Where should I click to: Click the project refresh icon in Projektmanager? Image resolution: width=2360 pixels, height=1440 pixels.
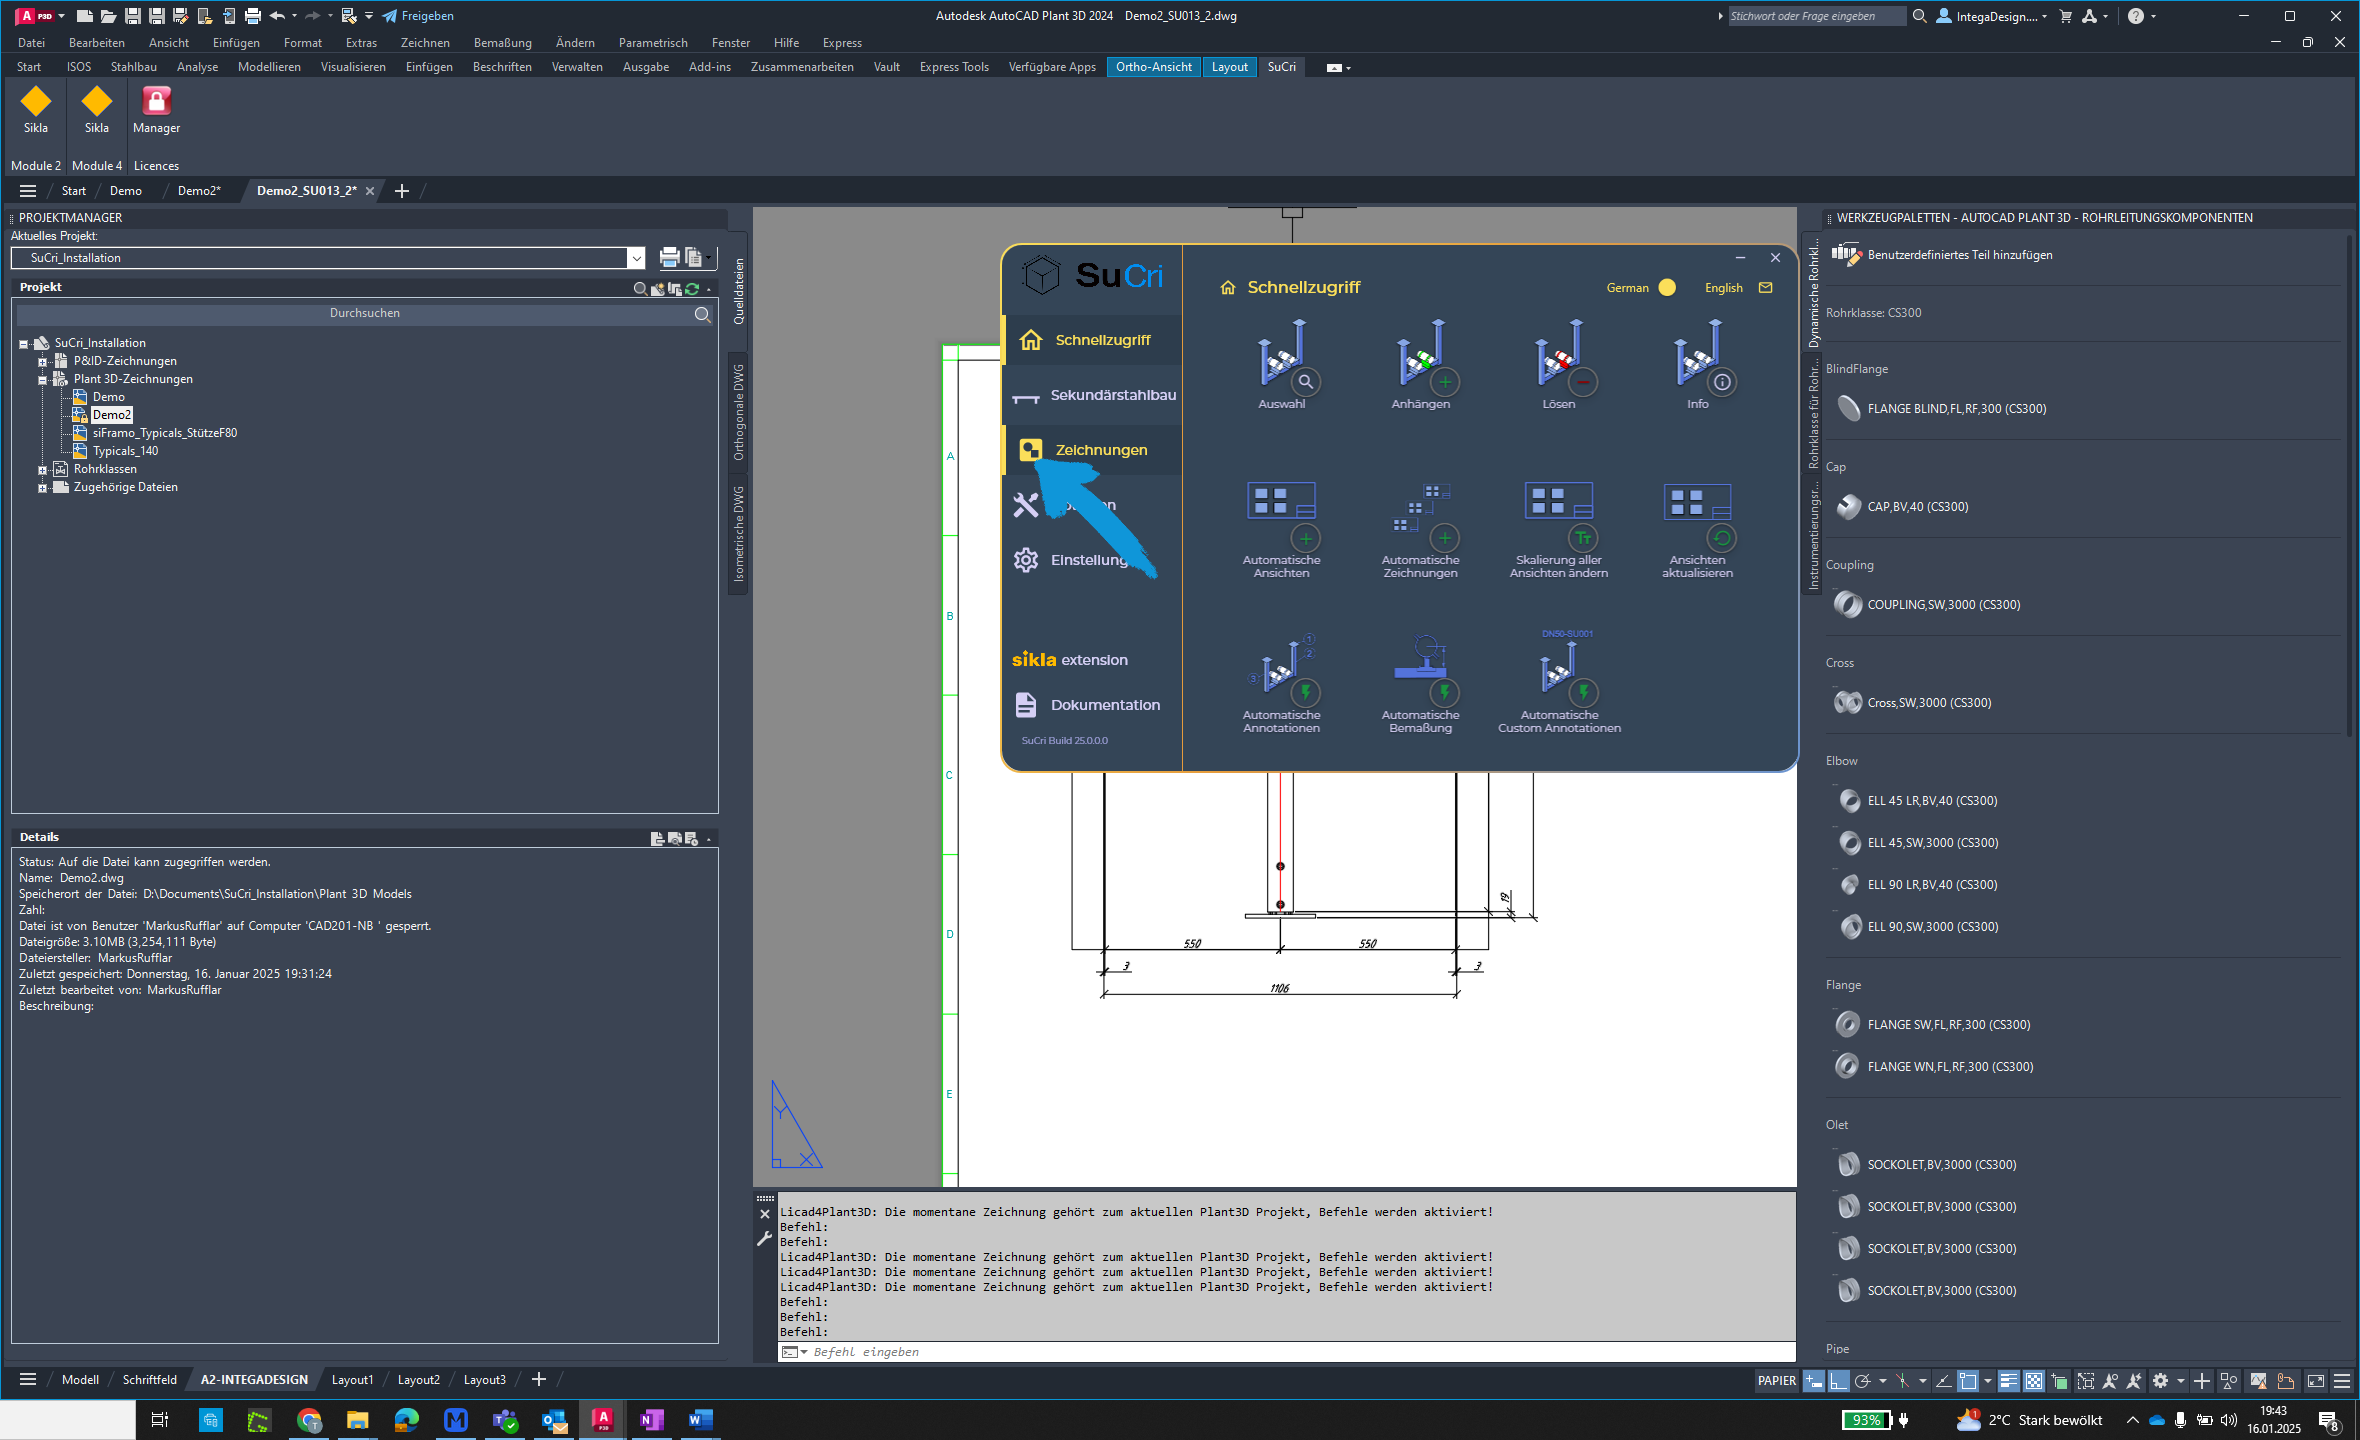(692, 289)
